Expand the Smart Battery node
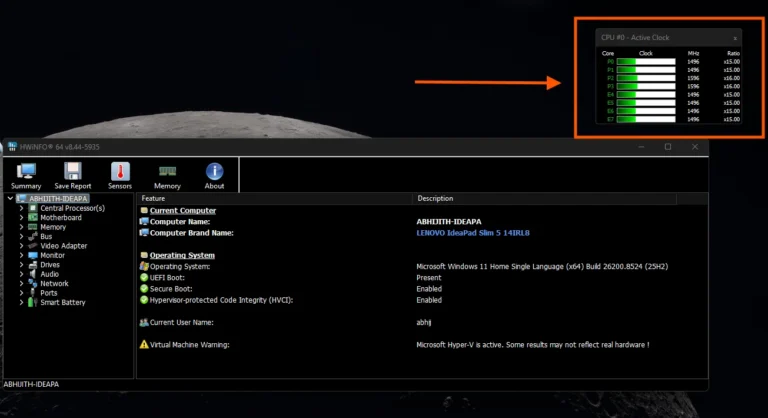Viewport: 768px width, 418px height. point(21,302)
